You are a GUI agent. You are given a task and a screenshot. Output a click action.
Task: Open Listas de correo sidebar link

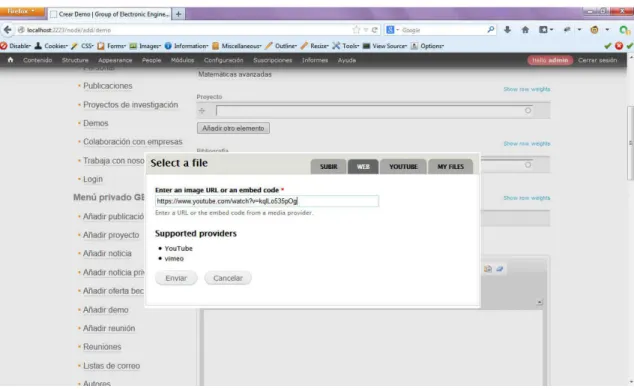(111, 366)
